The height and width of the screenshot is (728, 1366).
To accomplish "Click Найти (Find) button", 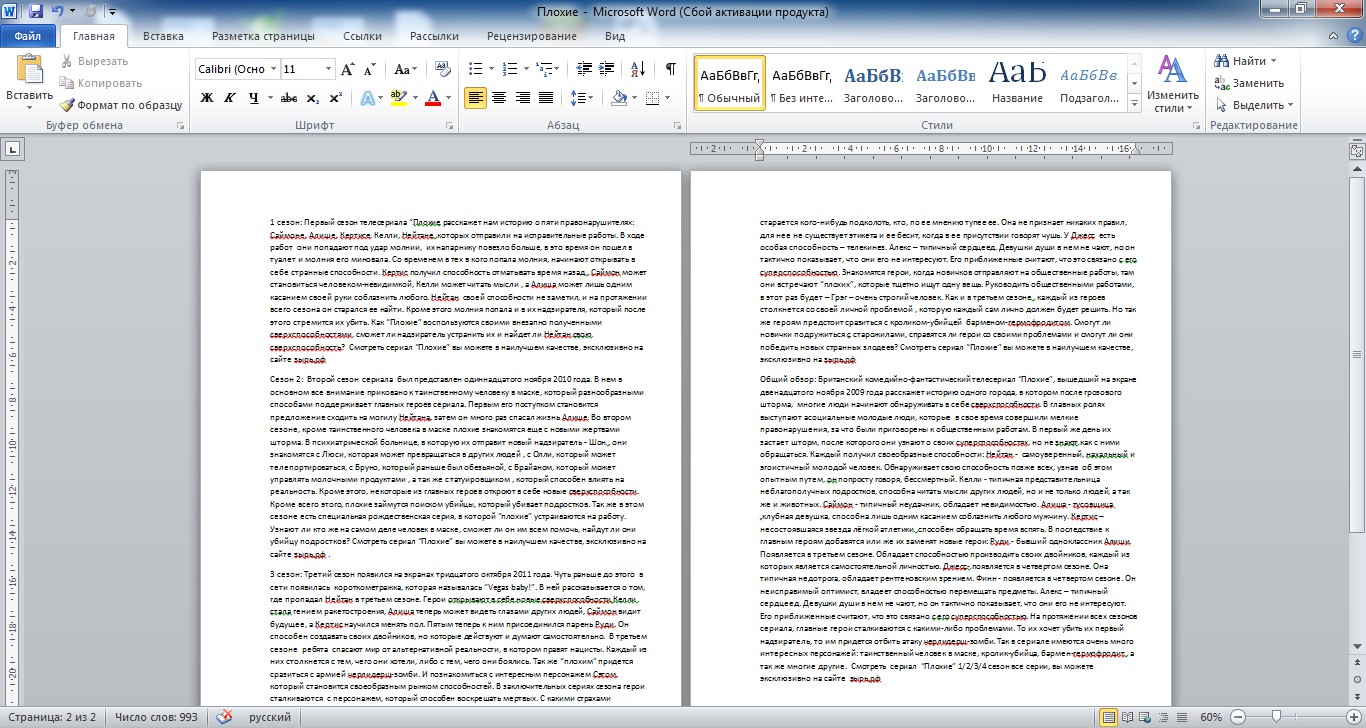I will tap(1244, 61).
